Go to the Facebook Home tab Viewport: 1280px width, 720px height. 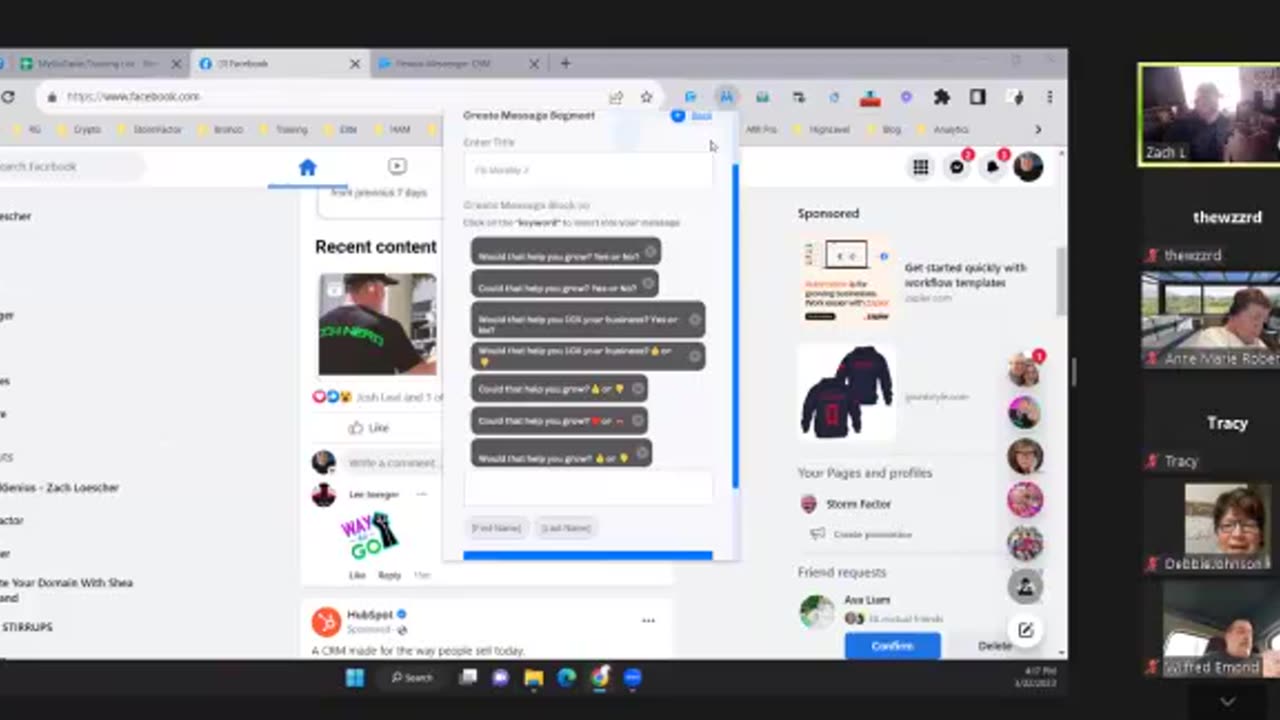click(307, 167)
